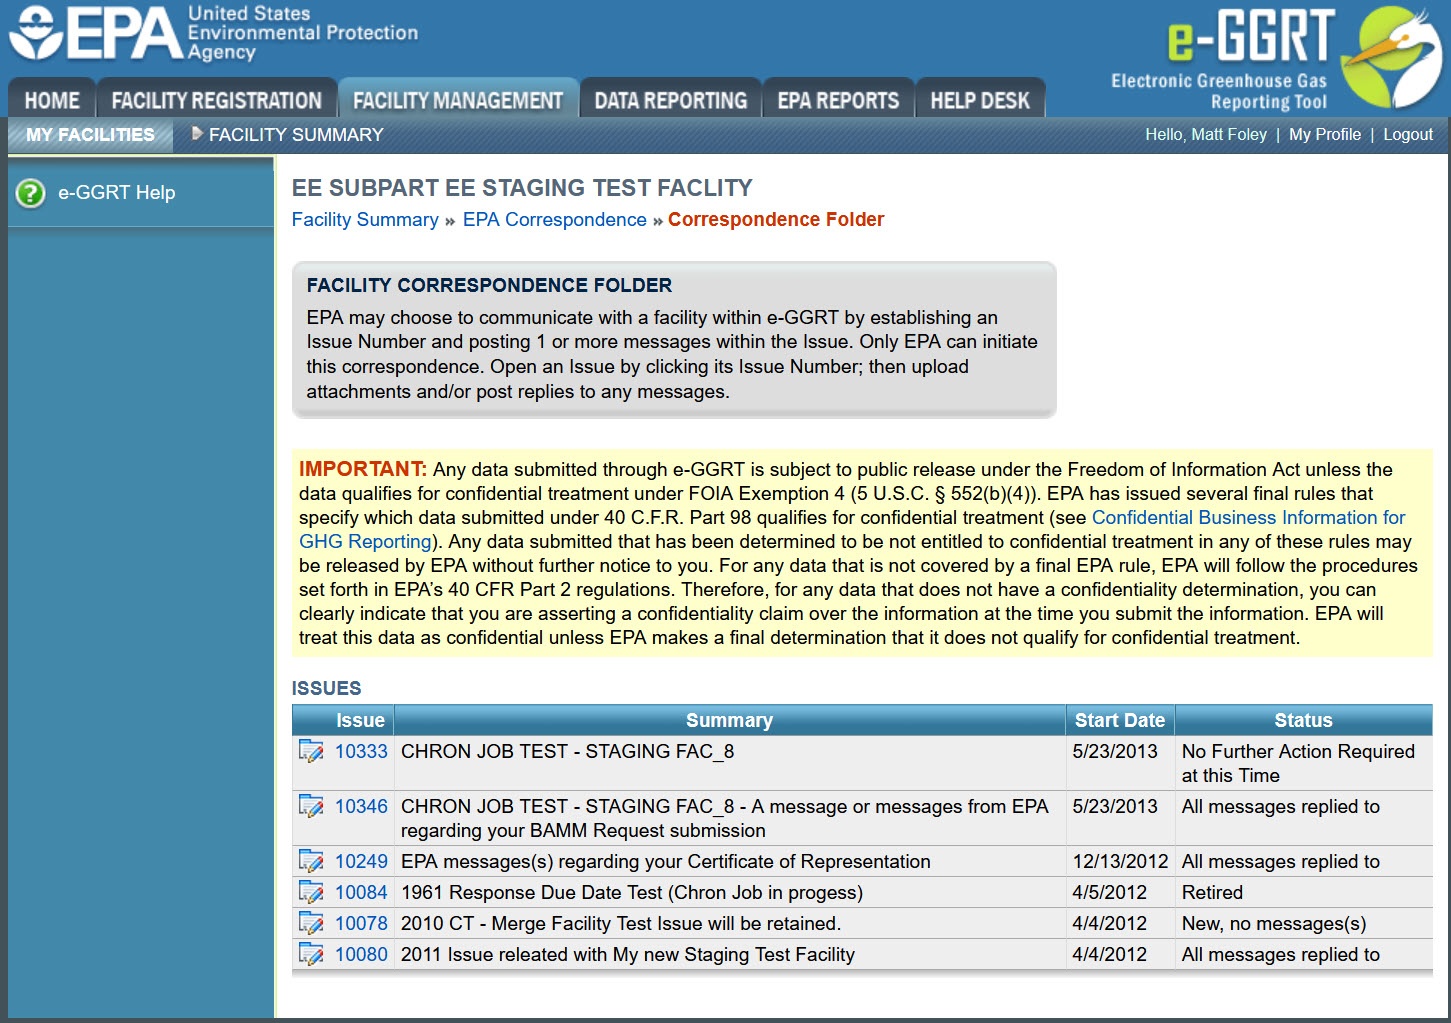The image size is (1451, 1023).
Task: Click the Logout link
Action: (1408, 134)
